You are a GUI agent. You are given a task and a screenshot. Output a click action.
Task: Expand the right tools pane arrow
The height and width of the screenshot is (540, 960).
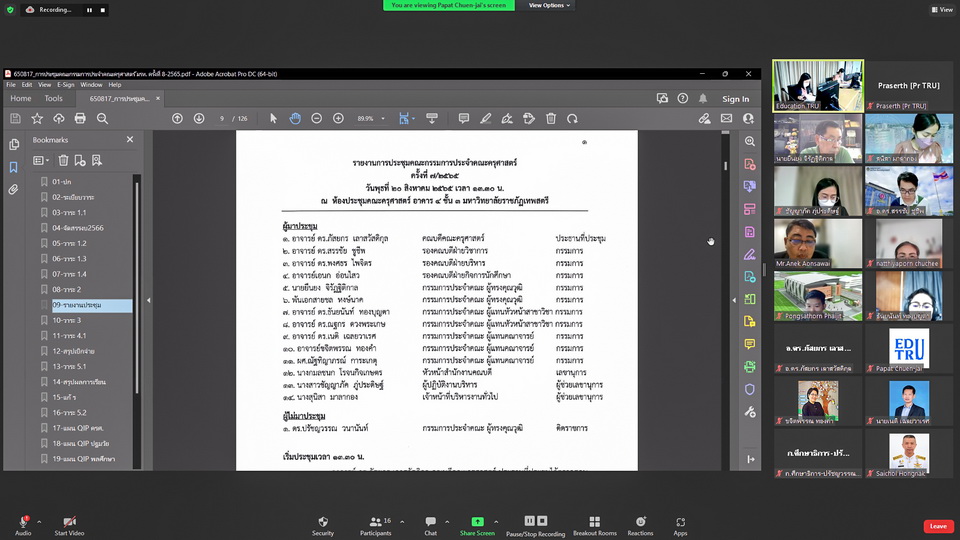click(x=734, y=301)
